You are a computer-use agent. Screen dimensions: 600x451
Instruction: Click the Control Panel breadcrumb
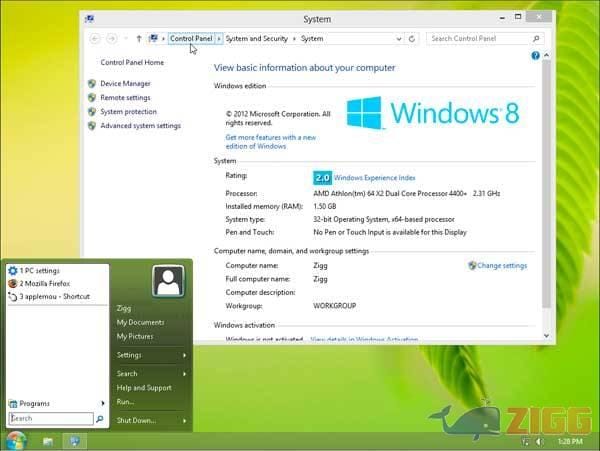click(x=191, y=39)
